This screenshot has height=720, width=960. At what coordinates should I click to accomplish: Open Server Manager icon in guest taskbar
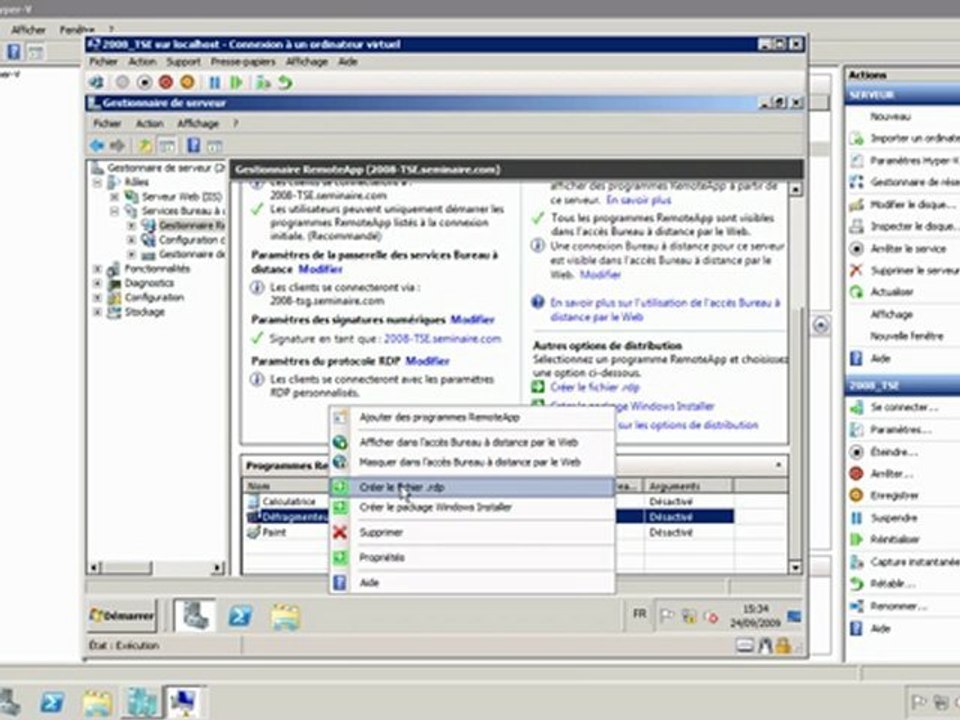pos(194,616)
